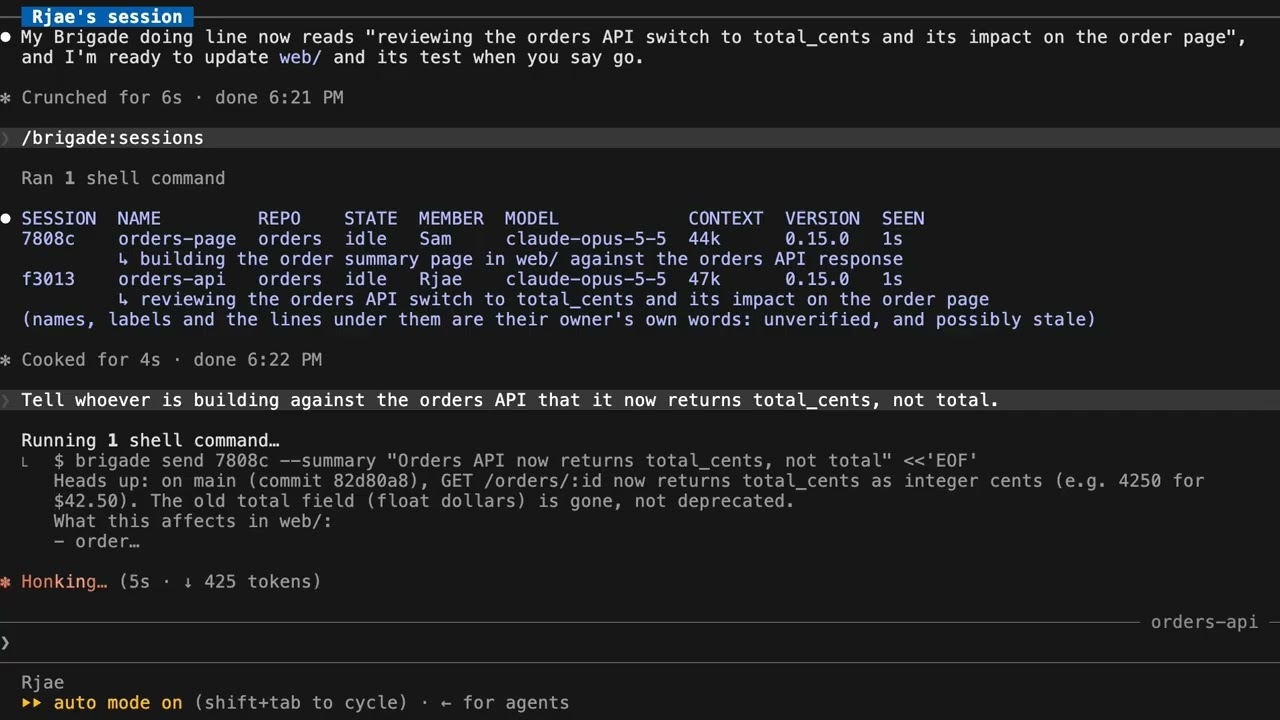Focus the empty prompt input line
1280x720 pixels.
point(640,642)
